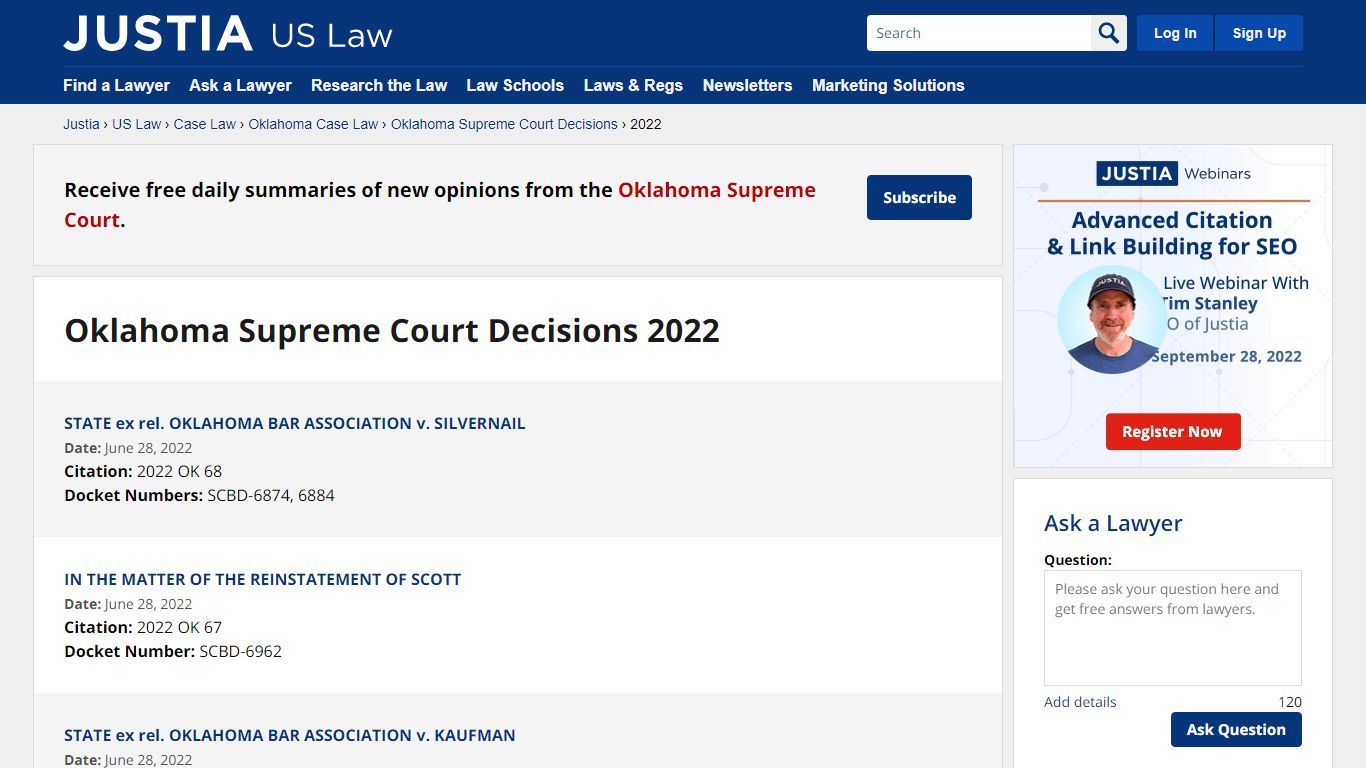Screen dimensions: 1366x768
Task: Open the Justia US Law logo
Action: click(x=228, y=34)
